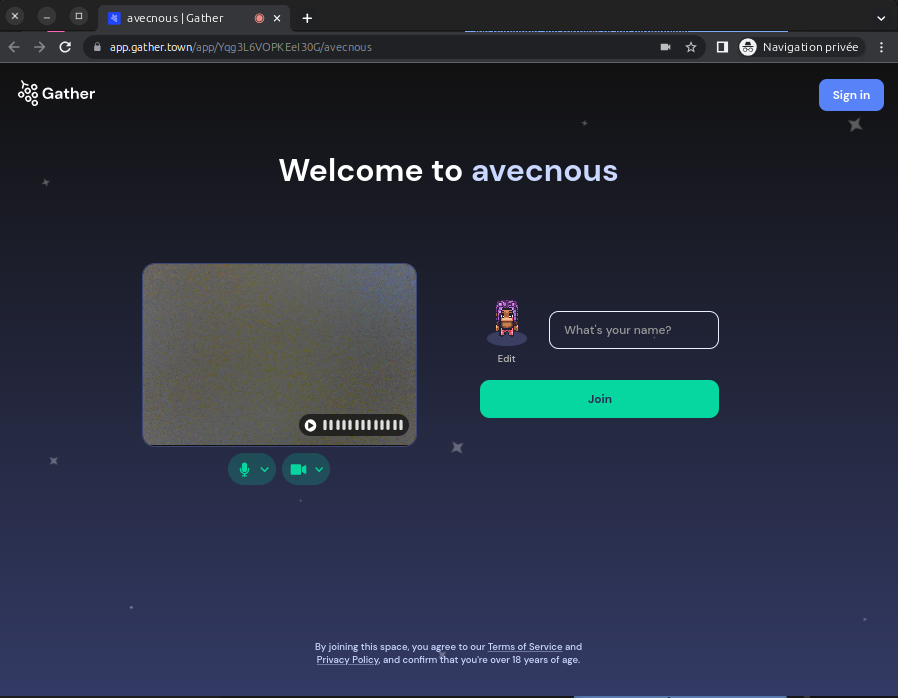This screenshot has height=698, width=898.
Task: Expand camera device options chevron
Action: point(319,469)
